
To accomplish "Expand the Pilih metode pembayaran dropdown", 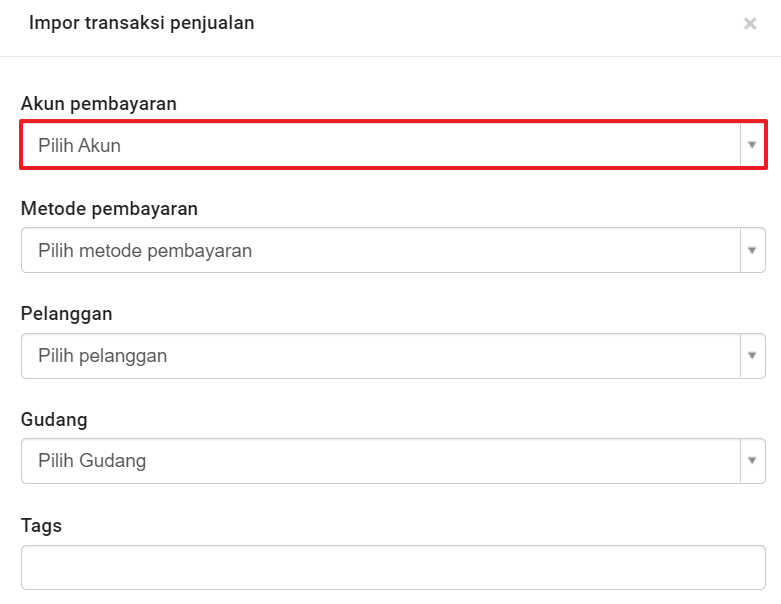I will [380, 251].
